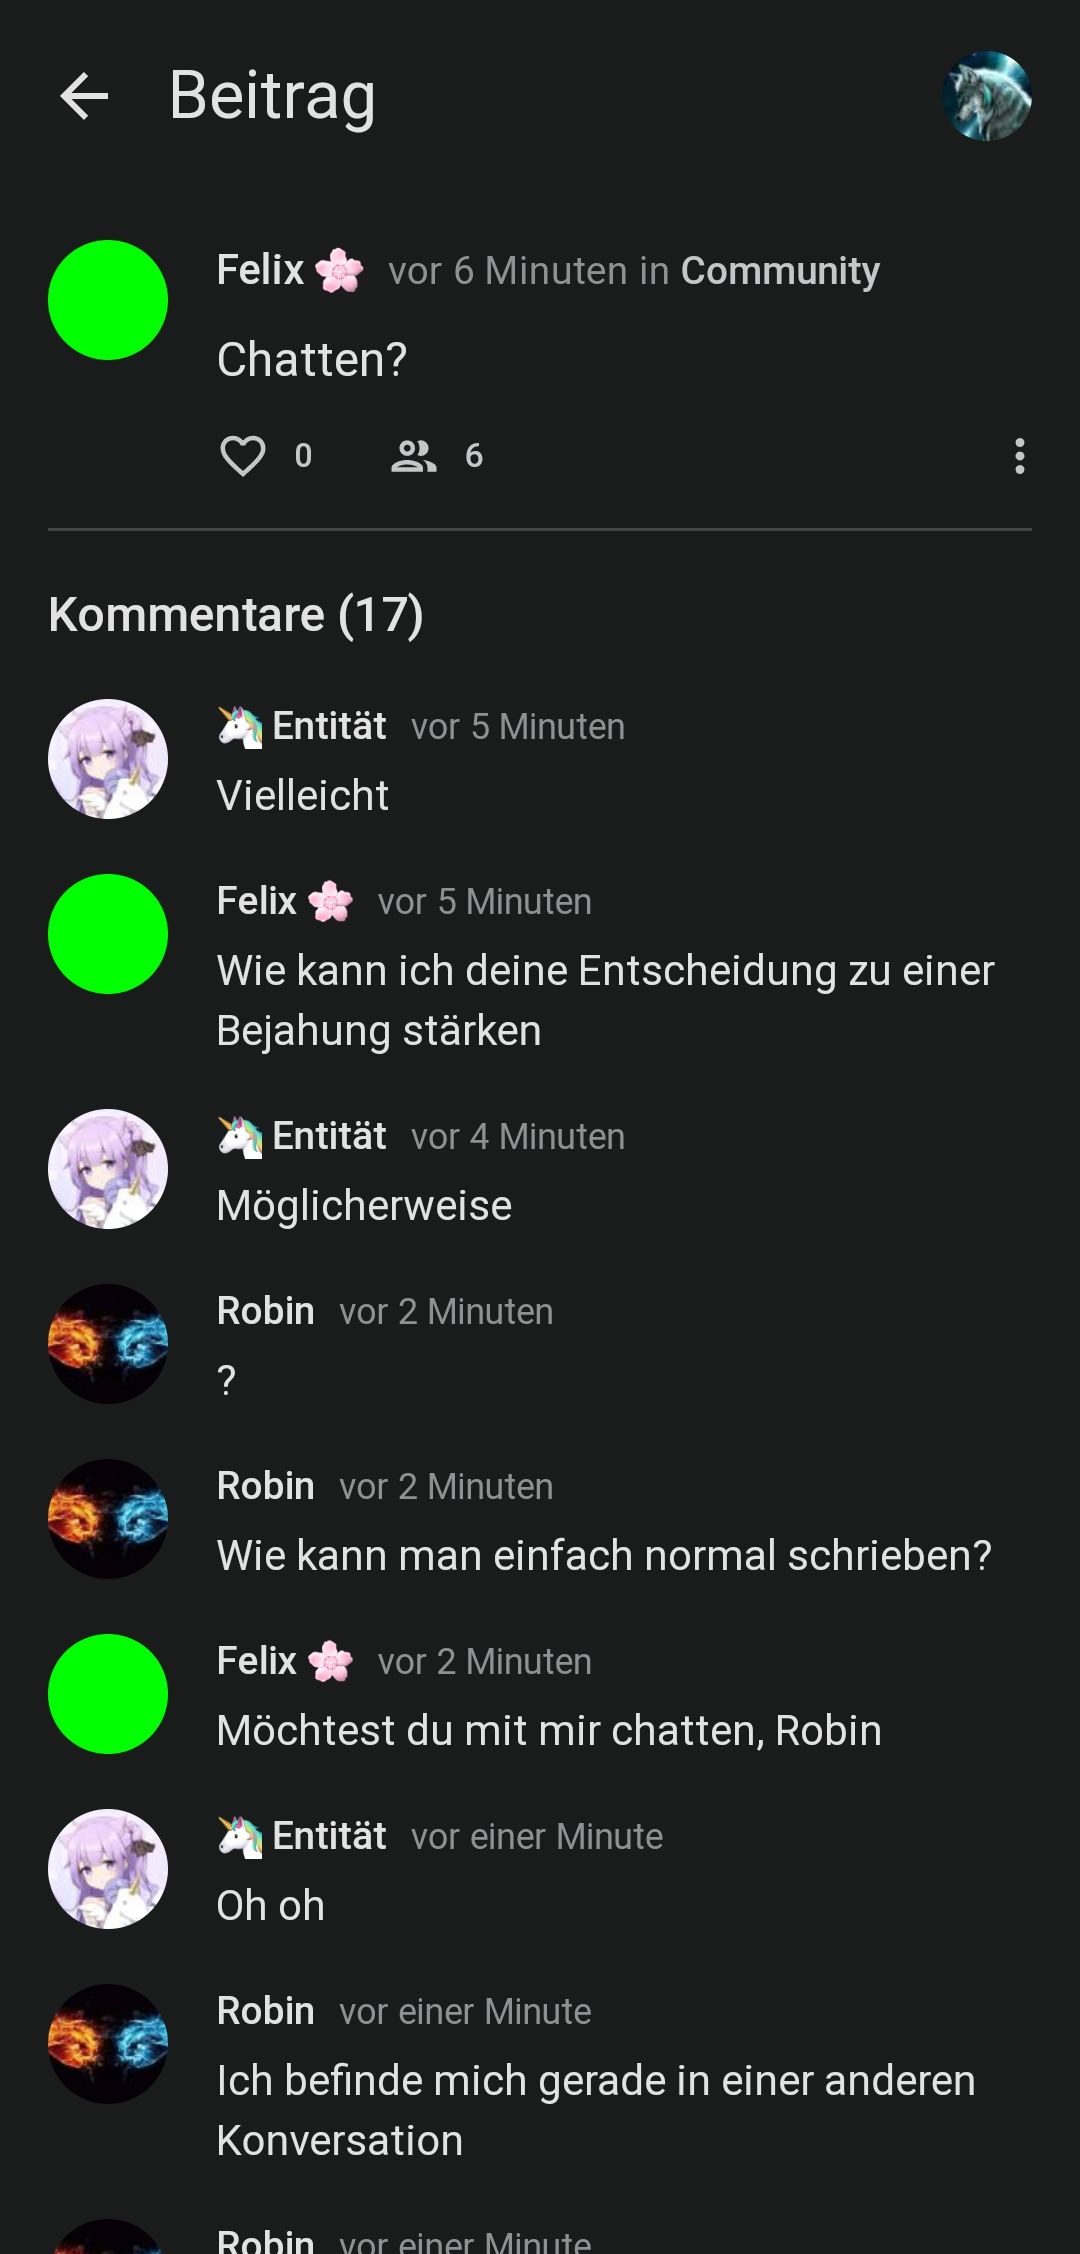
Task: Open the three-dot menu on Felix's post
Action: [x=1019, y=456]
